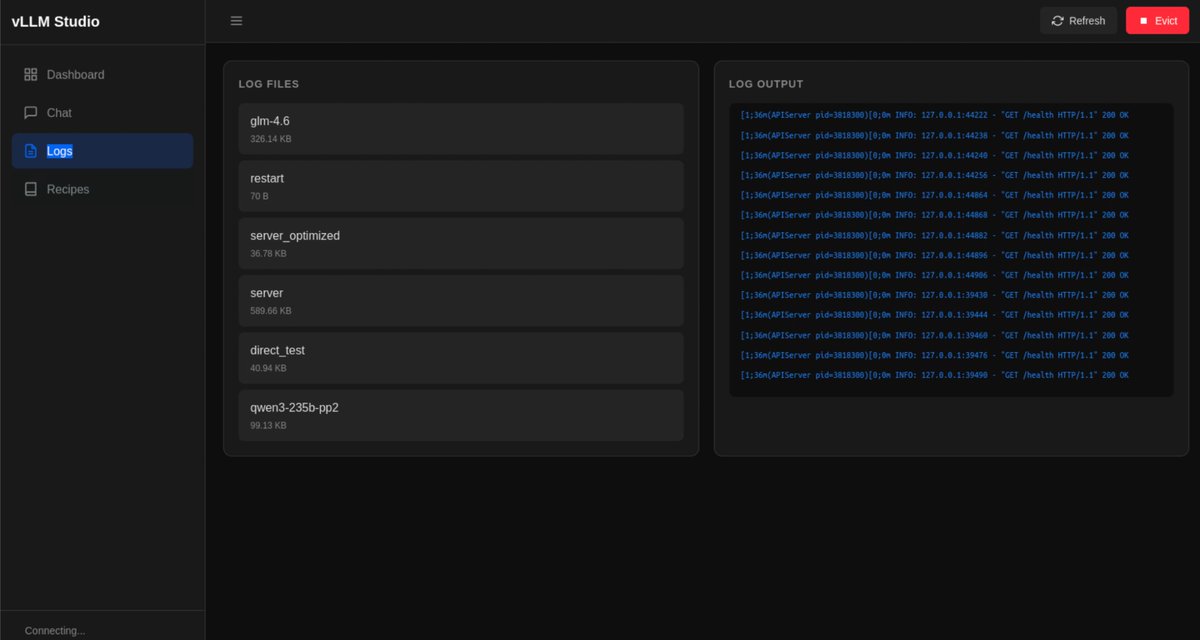
Task: Open the qwen3-235b-pp2 log file
Action: pyautogui.click(x=460, y=414)
